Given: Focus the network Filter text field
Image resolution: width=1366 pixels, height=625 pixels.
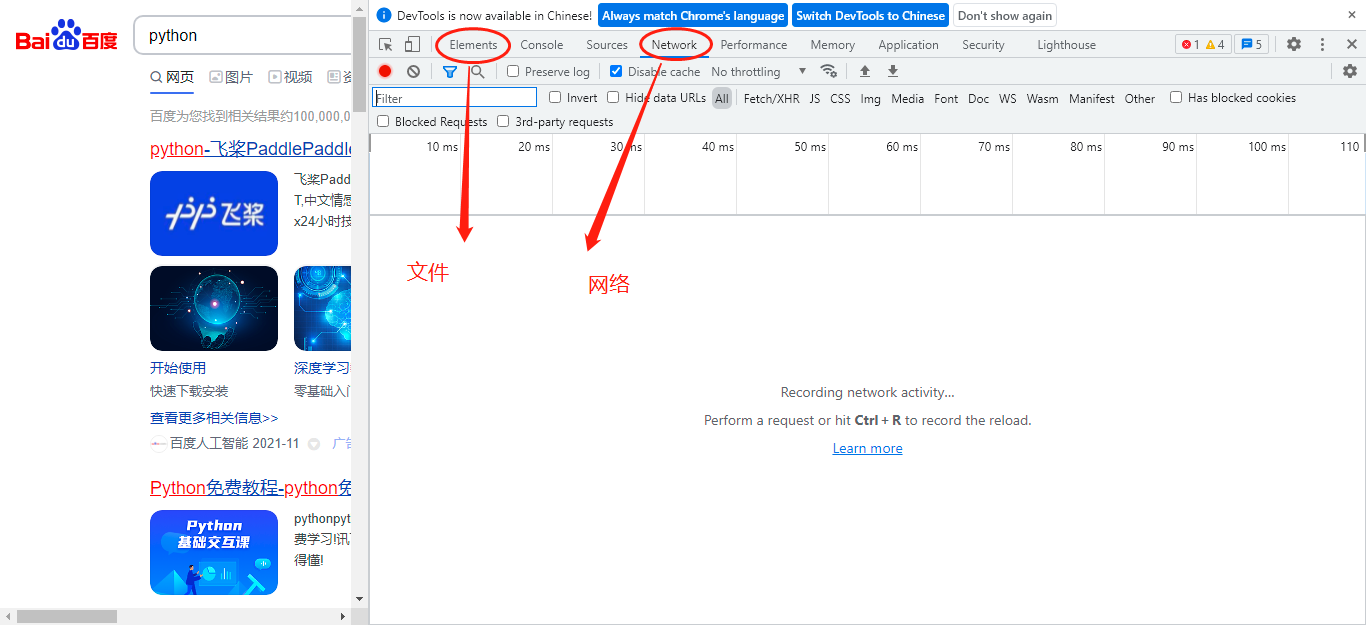Looking at the screenshot, I should click(455, 98).
